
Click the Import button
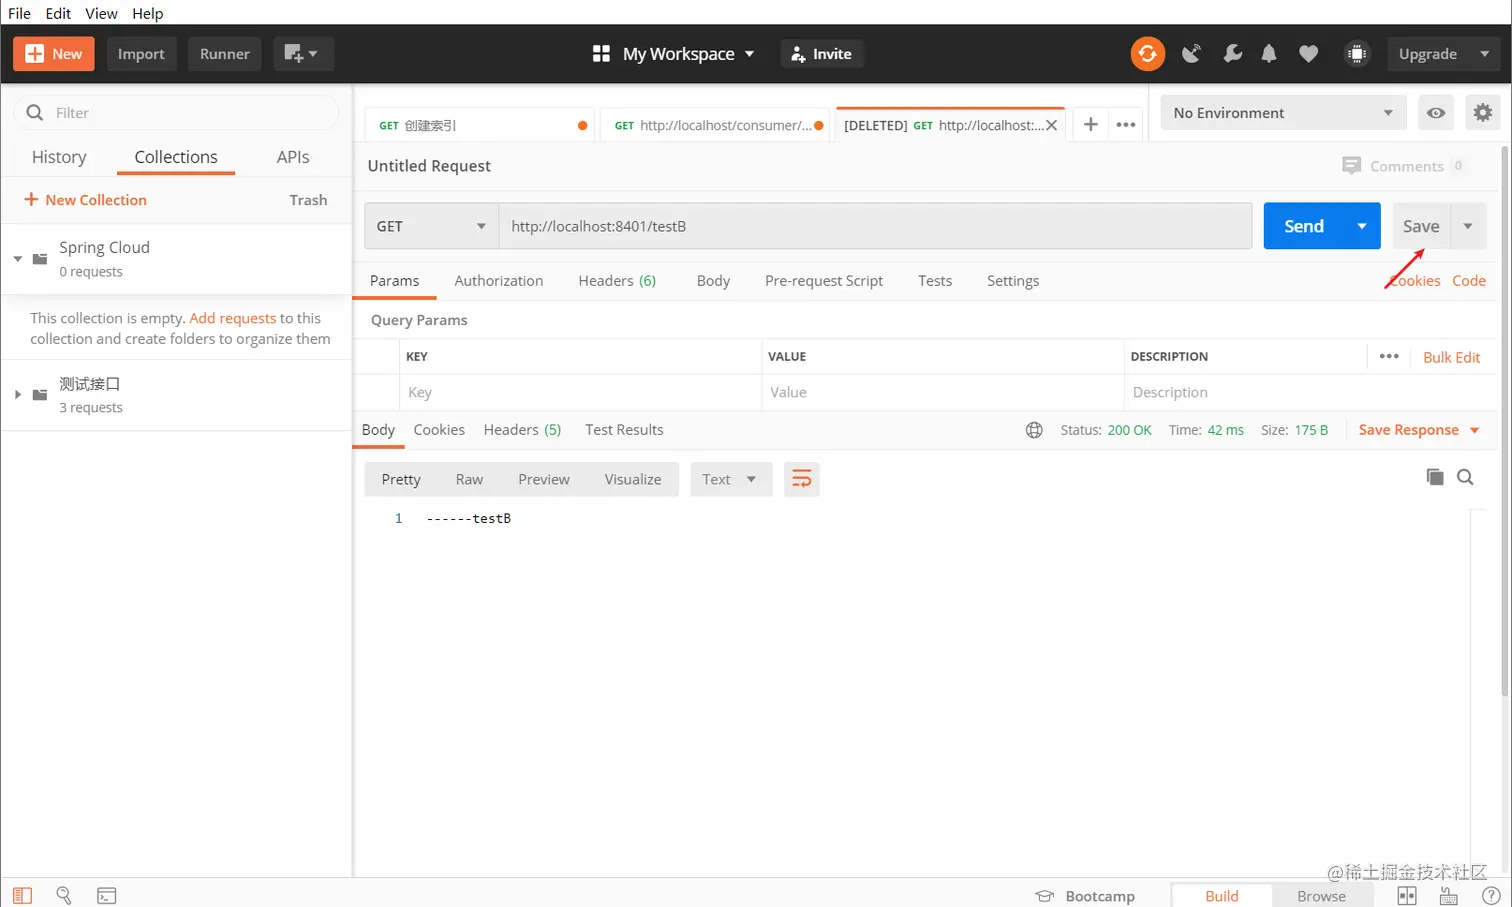(141, 54)
